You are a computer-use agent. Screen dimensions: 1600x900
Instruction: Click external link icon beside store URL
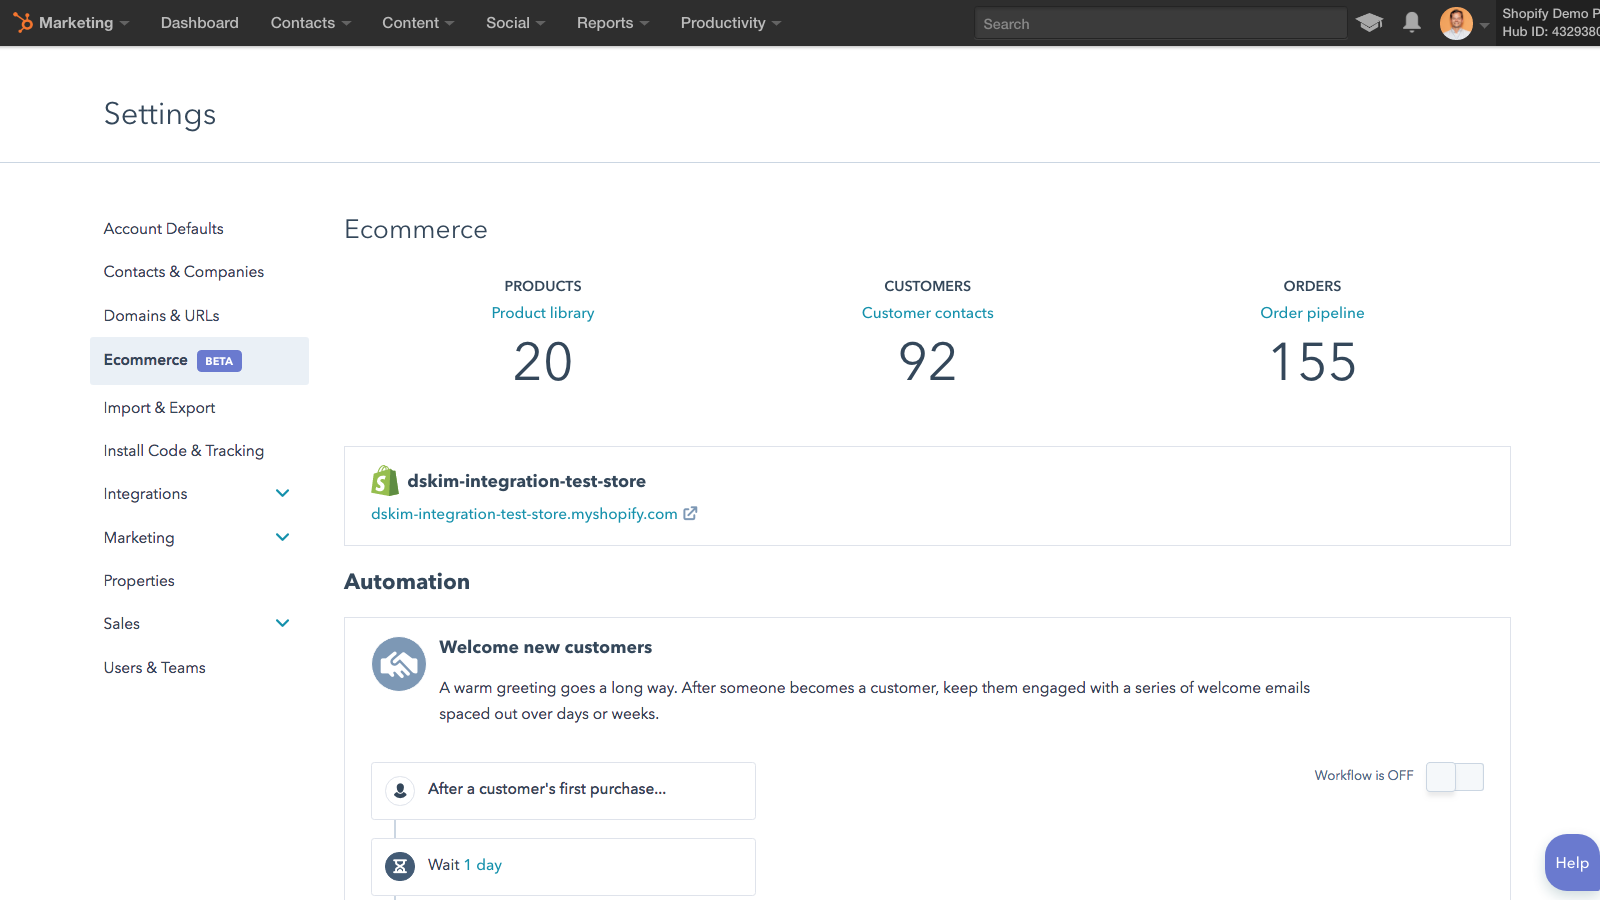click(x=690, y=513)
